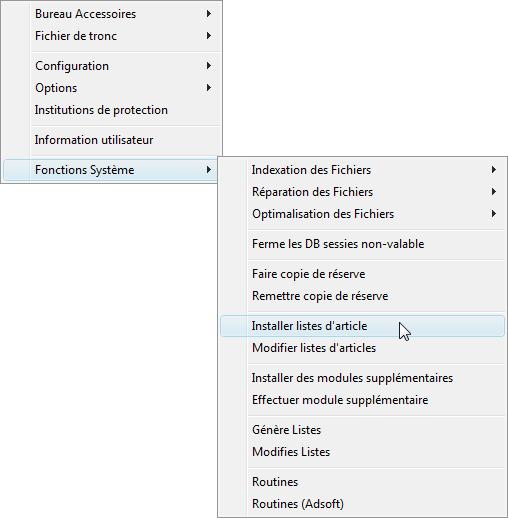Select the Fonctions Système menu item
Screen dimensions: 508x518
tap(111, 170)
